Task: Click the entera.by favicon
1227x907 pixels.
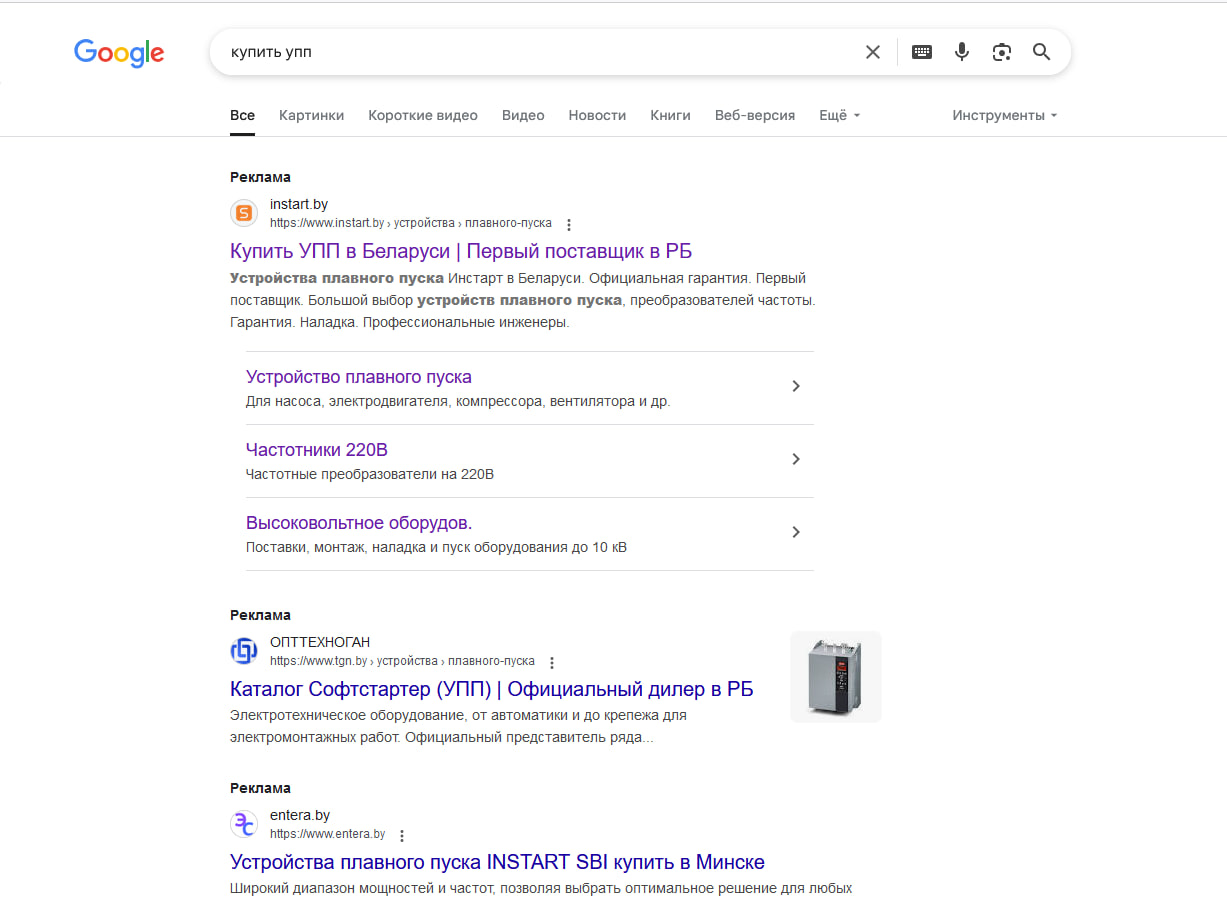Action: pyautogui.click(x=244, y=824)
